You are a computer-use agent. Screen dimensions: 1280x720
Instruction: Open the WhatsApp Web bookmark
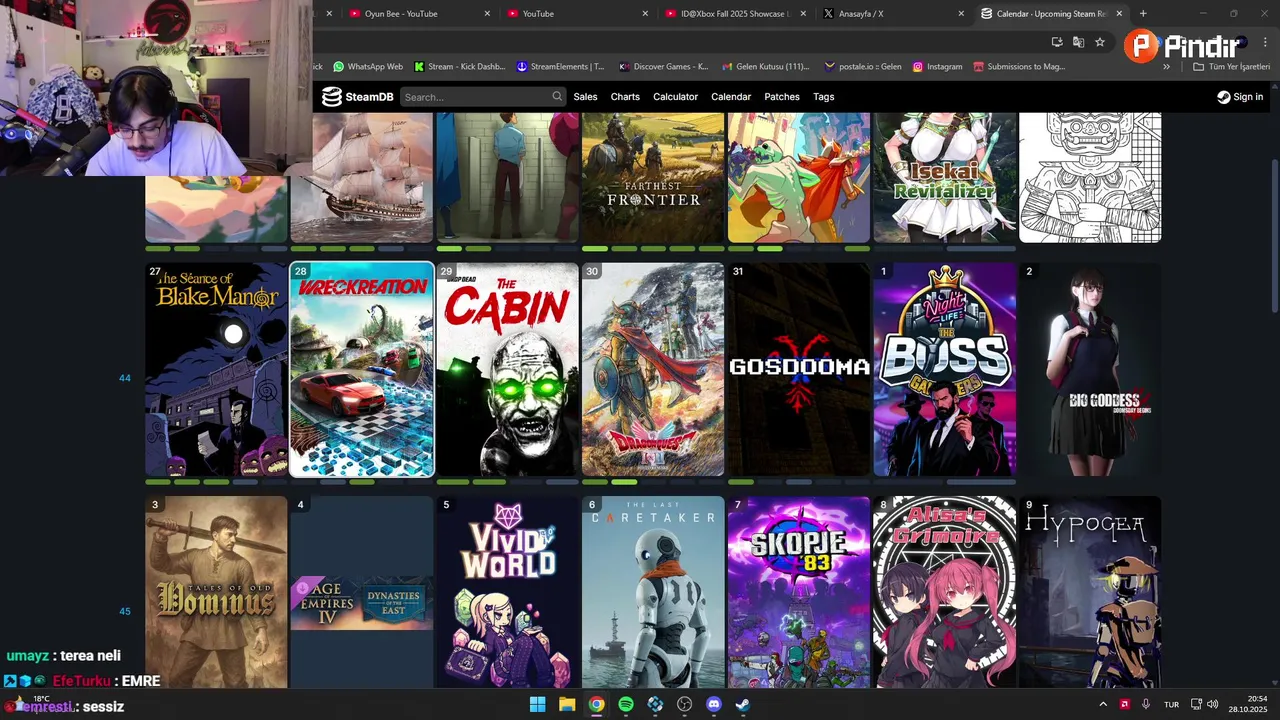[368, 67]
